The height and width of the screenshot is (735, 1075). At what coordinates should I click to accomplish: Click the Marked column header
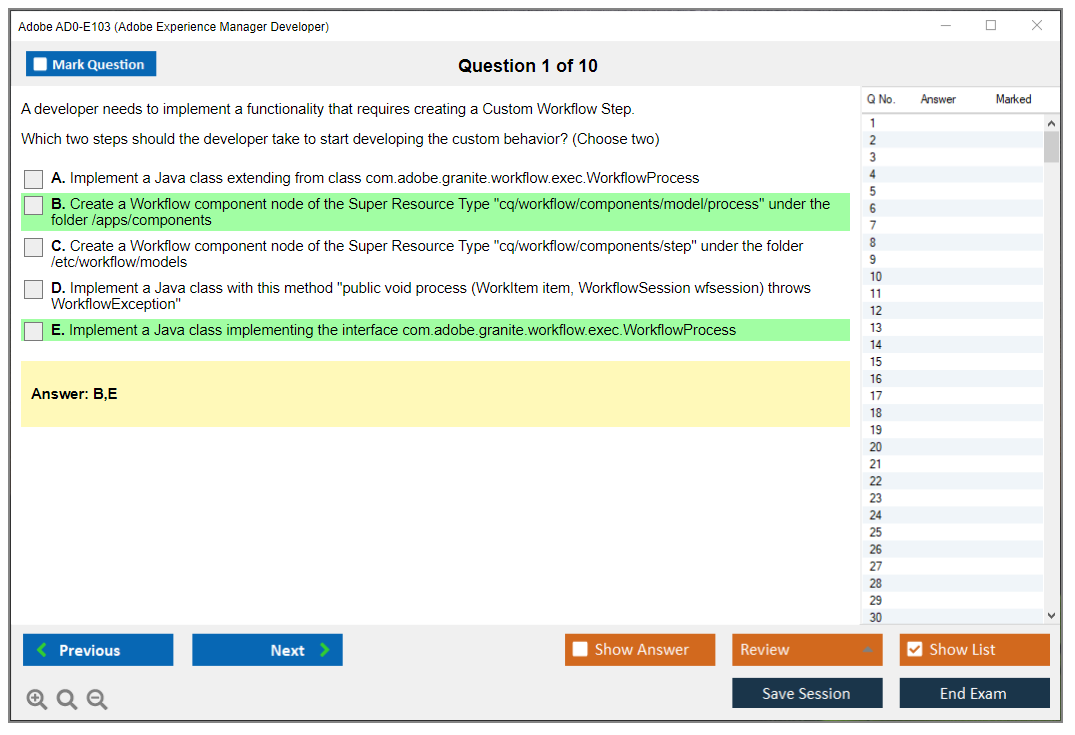(1013, 99)
